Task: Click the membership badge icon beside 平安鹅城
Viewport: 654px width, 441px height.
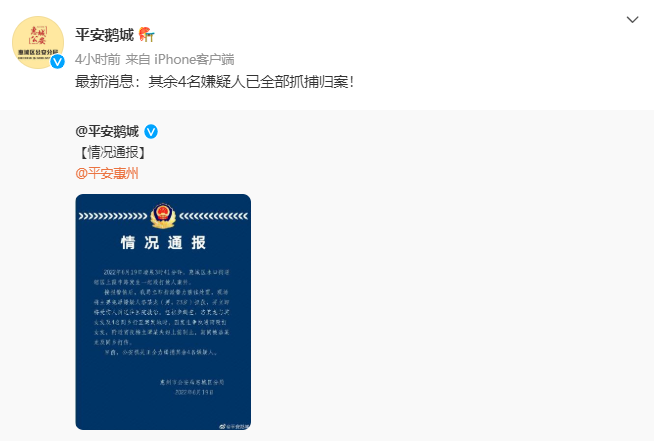Action: click(x=146, y=35)
